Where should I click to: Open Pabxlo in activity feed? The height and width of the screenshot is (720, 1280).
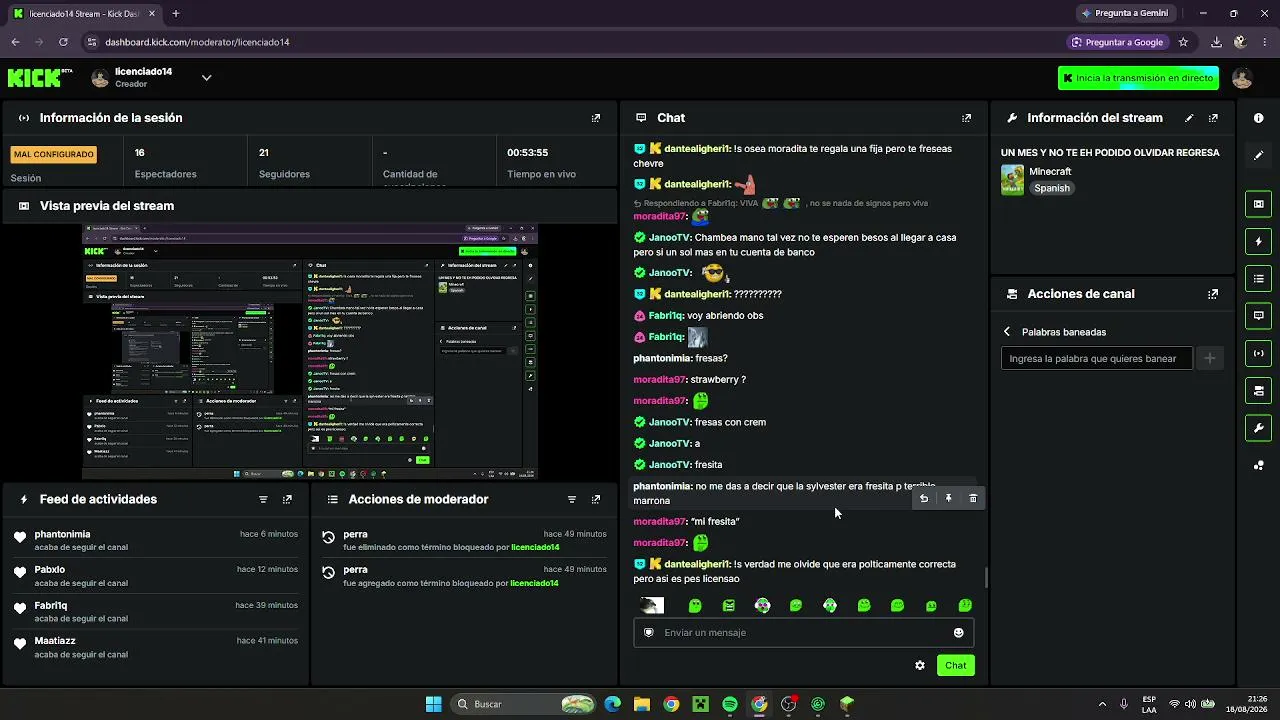(x=49, y=569)
